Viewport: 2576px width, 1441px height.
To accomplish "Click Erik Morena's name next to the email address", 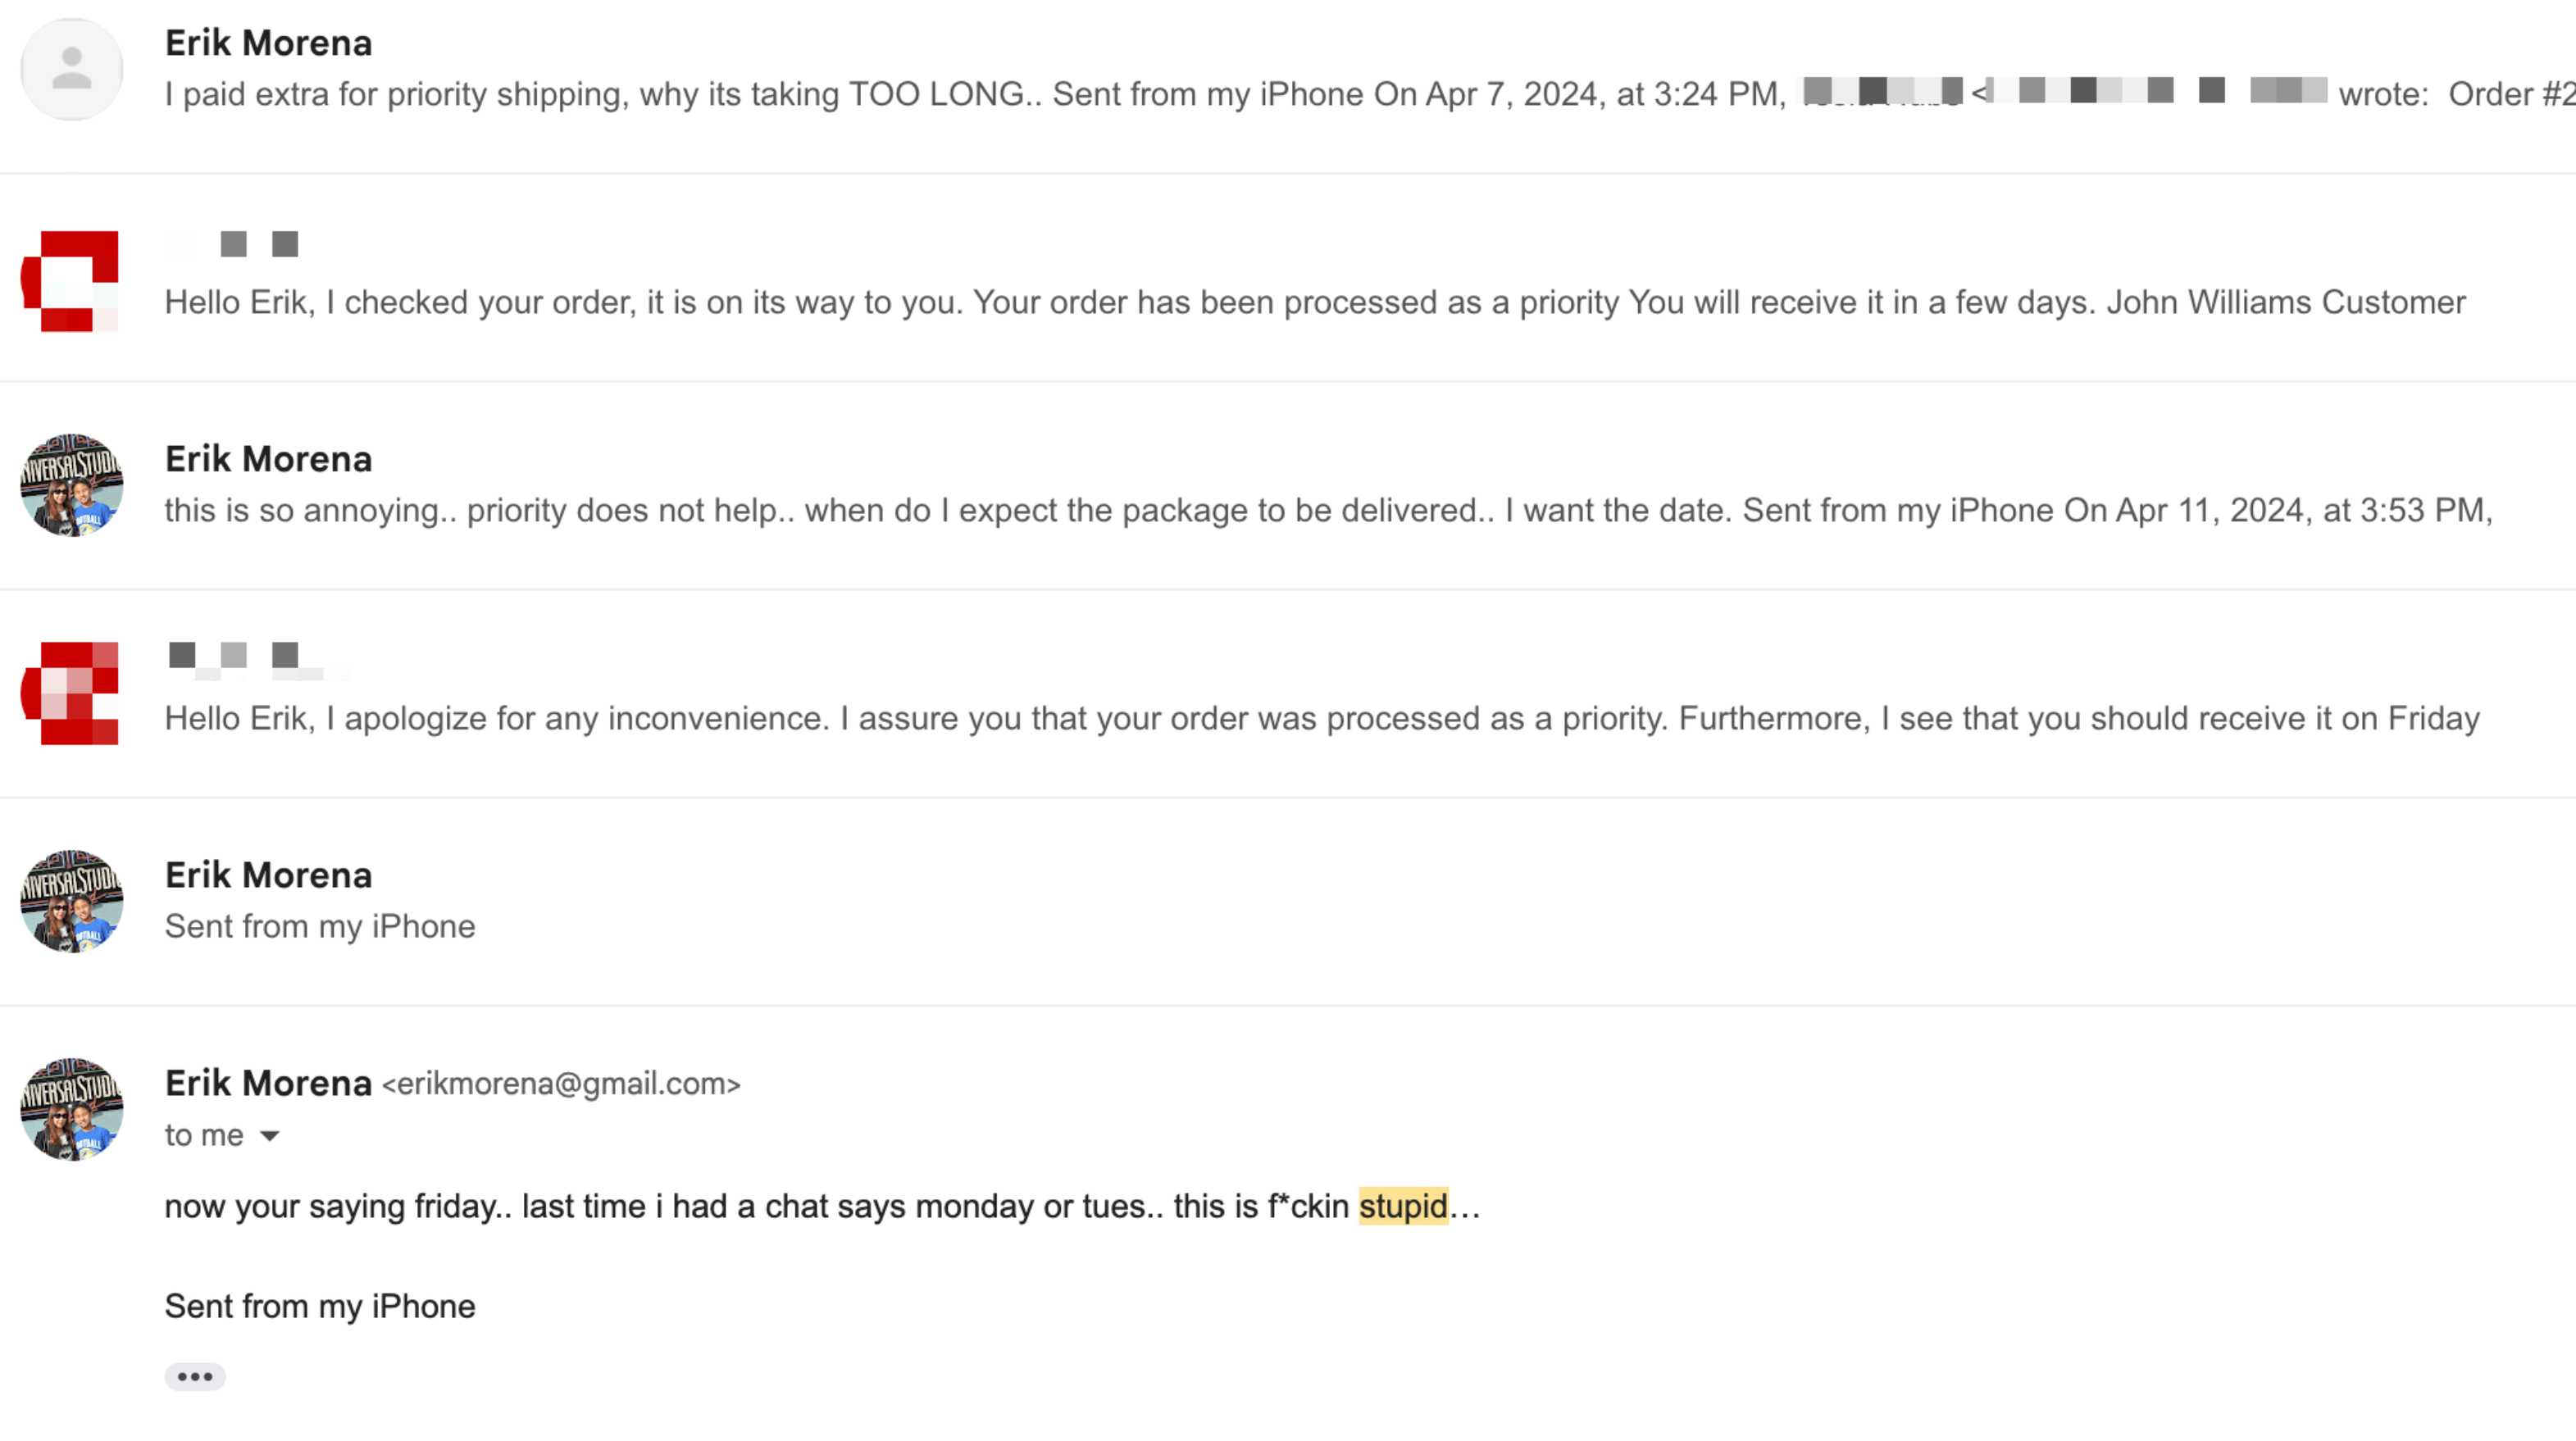I will (268, 1083).
